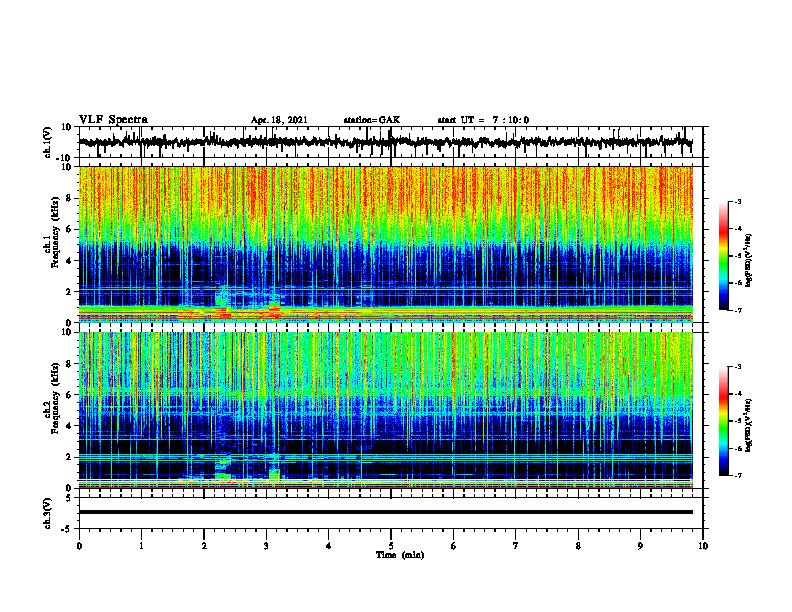792x612 pixels.
Task: Select the ch.1 "Frequency (kHz)" axis label
Action: click(x=55, y=233)
